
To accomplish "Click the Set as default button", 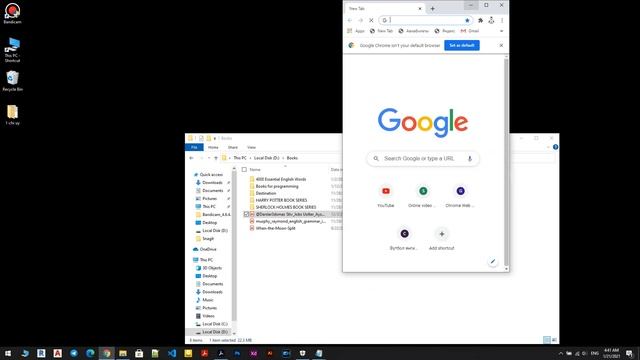I will pyautogui.click(x=462, y=45).
